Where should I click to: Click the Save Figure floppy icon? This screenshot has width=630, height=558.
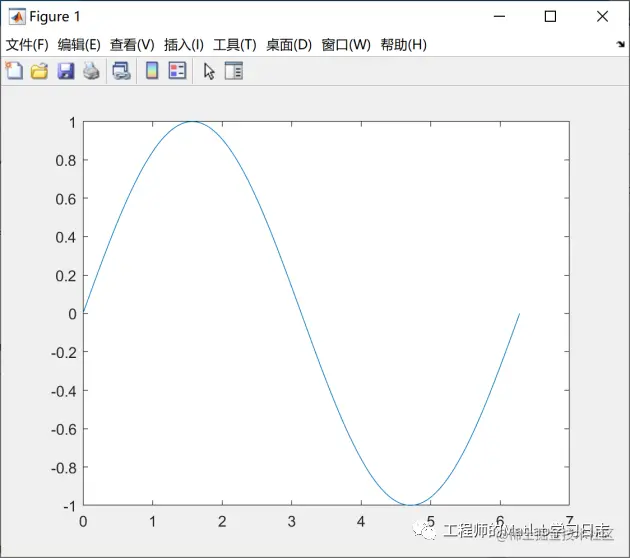coord(65,71)
